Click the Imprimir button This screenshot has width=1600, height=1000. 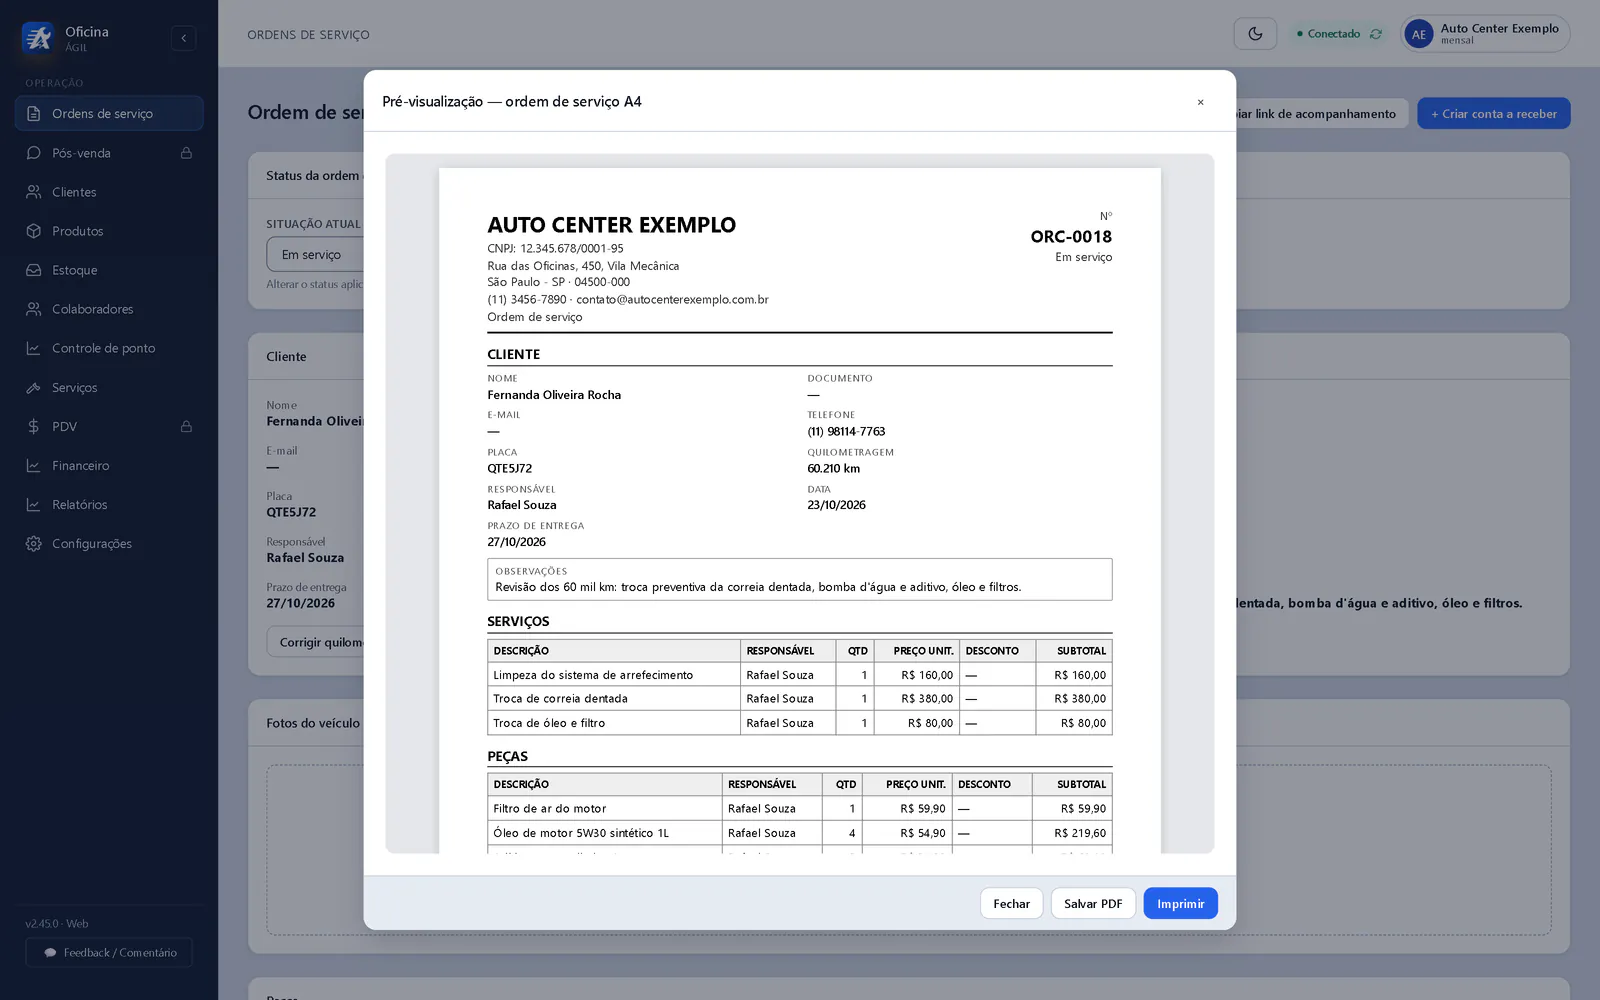1180,903
